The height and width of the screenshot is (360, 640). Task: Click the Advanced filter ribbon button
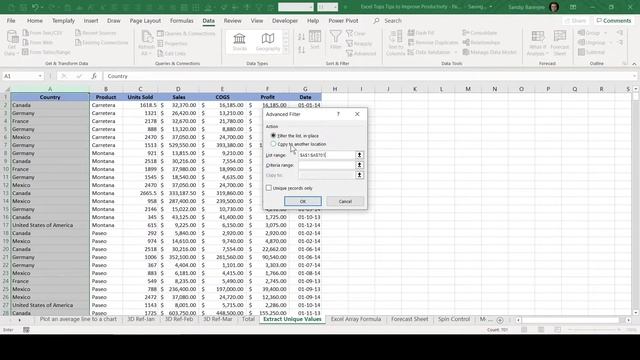click(361, 53)
